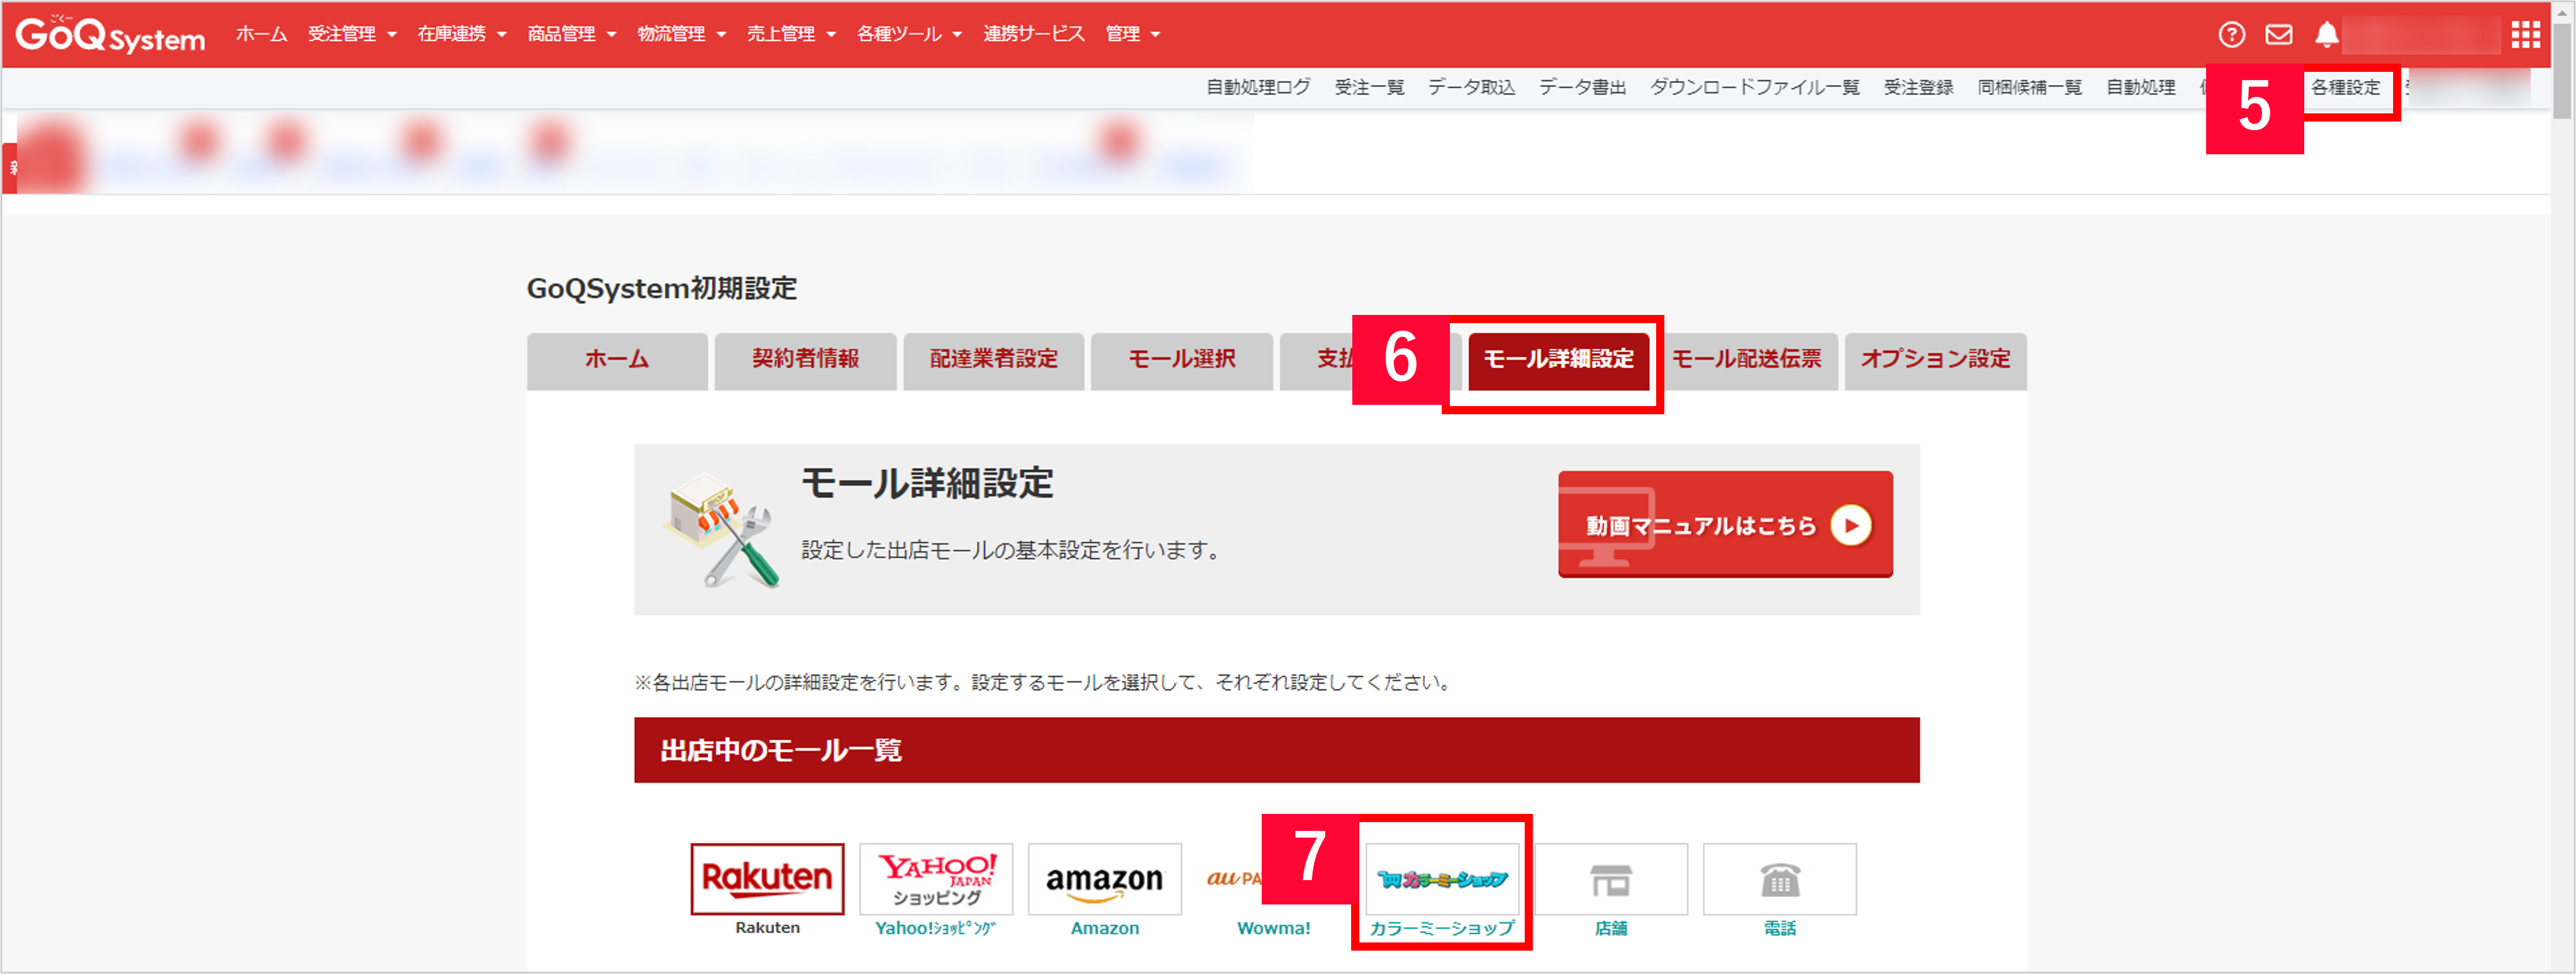Select the 電話 phone icon

(x=1780, y=879)
